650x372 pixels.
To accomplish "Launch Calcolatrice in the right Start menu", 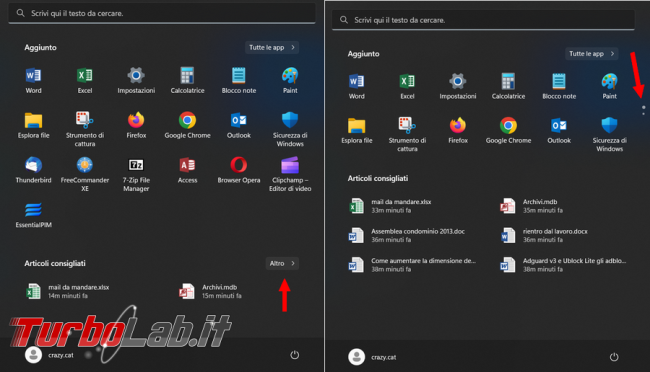I will coord(508,86).
